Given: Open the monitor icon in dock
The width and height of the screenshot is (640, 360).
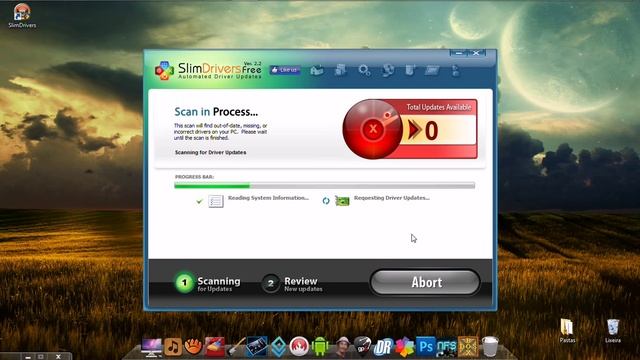Looking at the screenshot, I should (x=151, y=347).
